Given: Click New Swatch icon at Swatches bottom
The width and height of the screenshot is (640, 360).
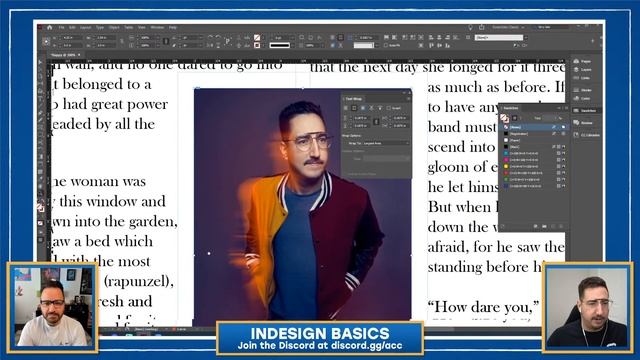Looking at the screenshot, I should 553,226.
